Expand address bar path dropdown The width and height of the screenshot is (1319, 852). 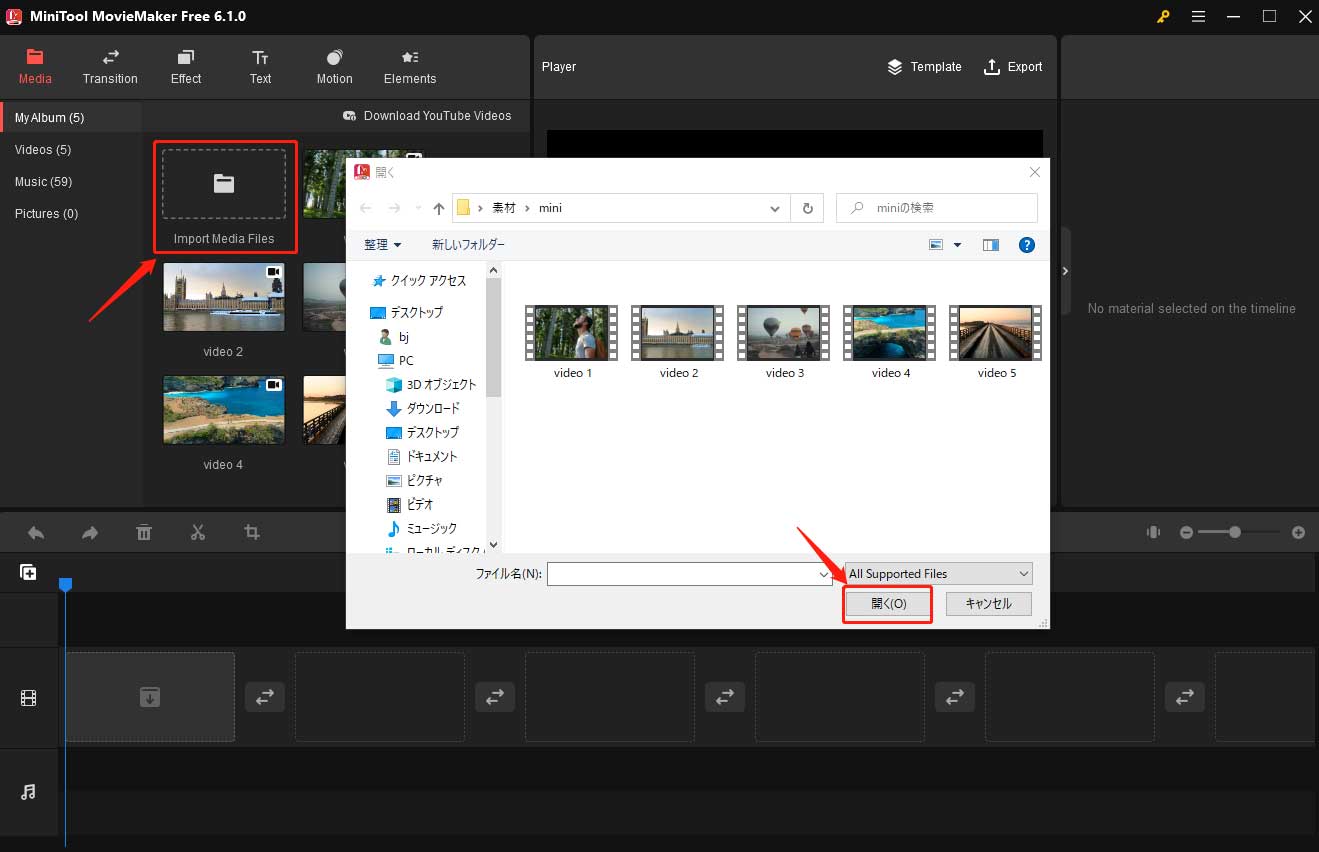(775, 208)
